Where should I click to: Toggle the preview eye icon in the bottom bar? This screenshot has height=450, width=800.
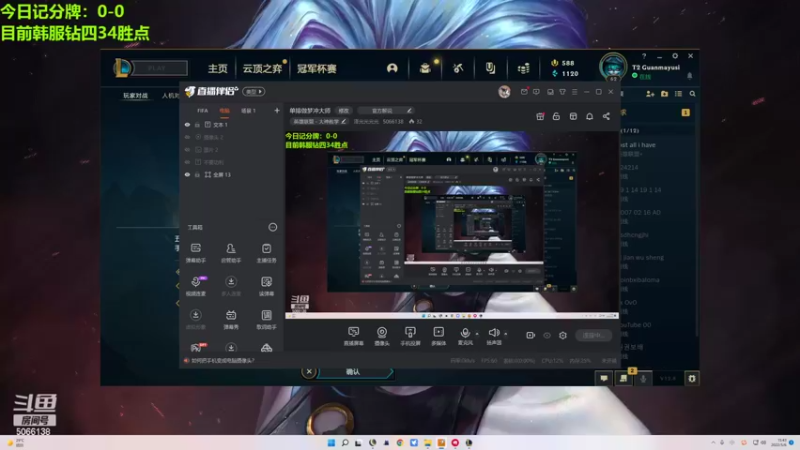[x=547, y=335]
